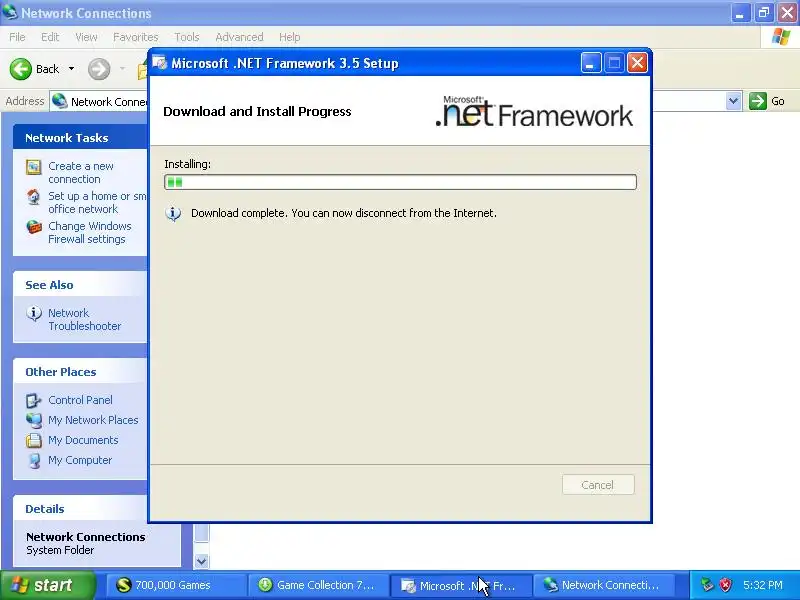Click the green Back arrow icon
Viewport: 800px width, 600px height.
click(x=21, y=69)
